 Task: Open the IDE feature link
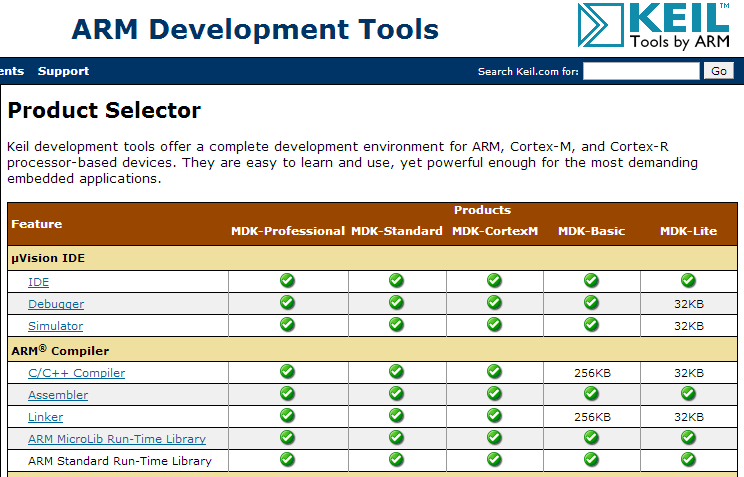[38, 282]
